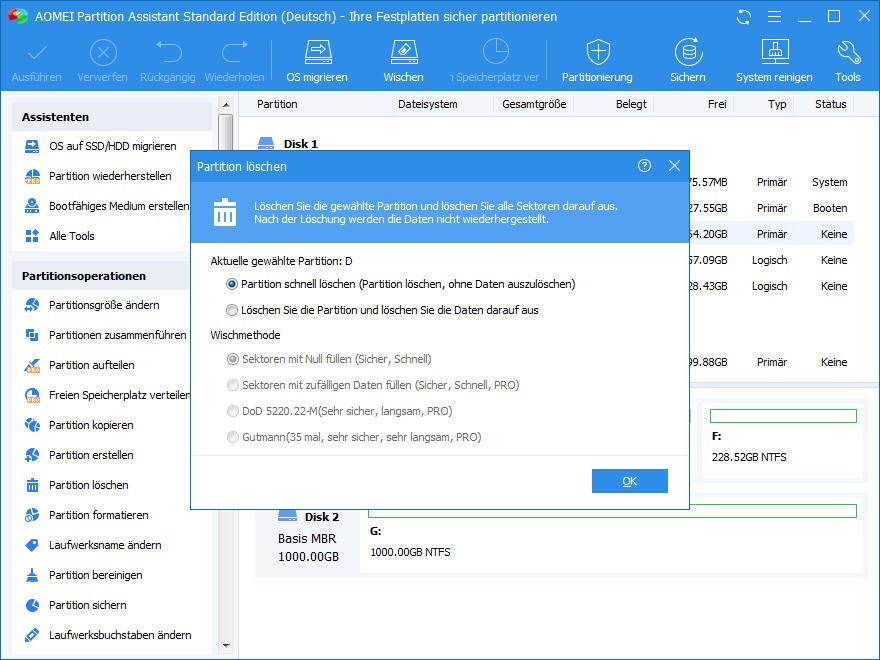The width and height of the screenshot is (880, 660).
Task: Click the Wiederholen redo icon
Action: pos(235,52)
